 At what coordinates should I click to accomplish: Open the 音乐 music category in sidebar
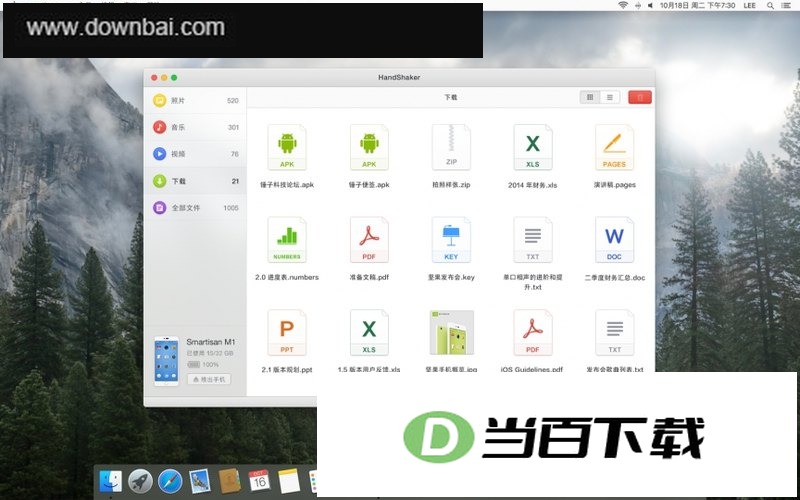[195, 127]
